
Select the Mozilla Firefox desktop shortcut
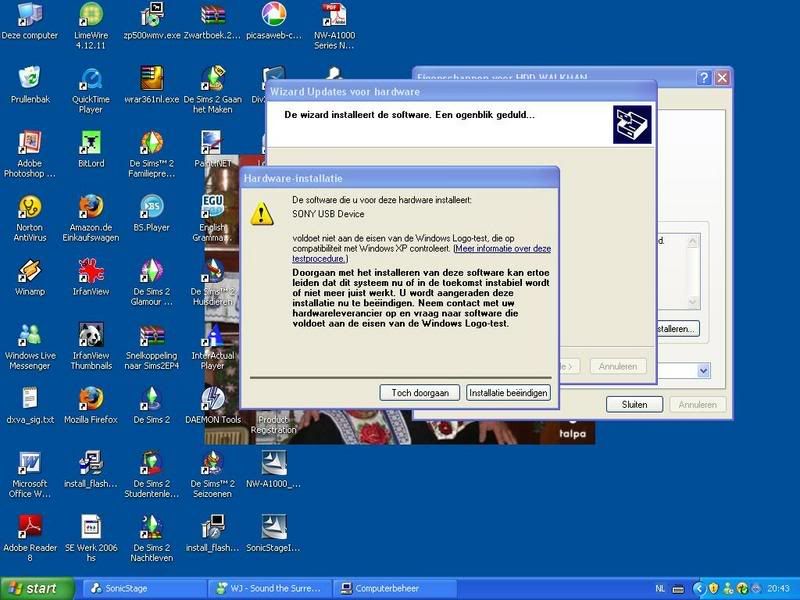click(x=91, y=406)
